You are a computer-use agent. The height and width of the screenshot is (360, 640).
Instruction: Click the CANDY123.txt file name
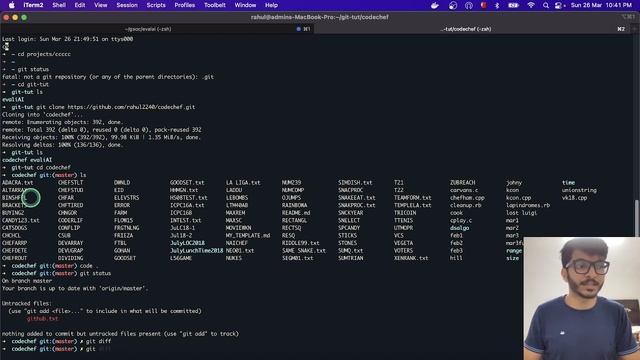[21, 220]
